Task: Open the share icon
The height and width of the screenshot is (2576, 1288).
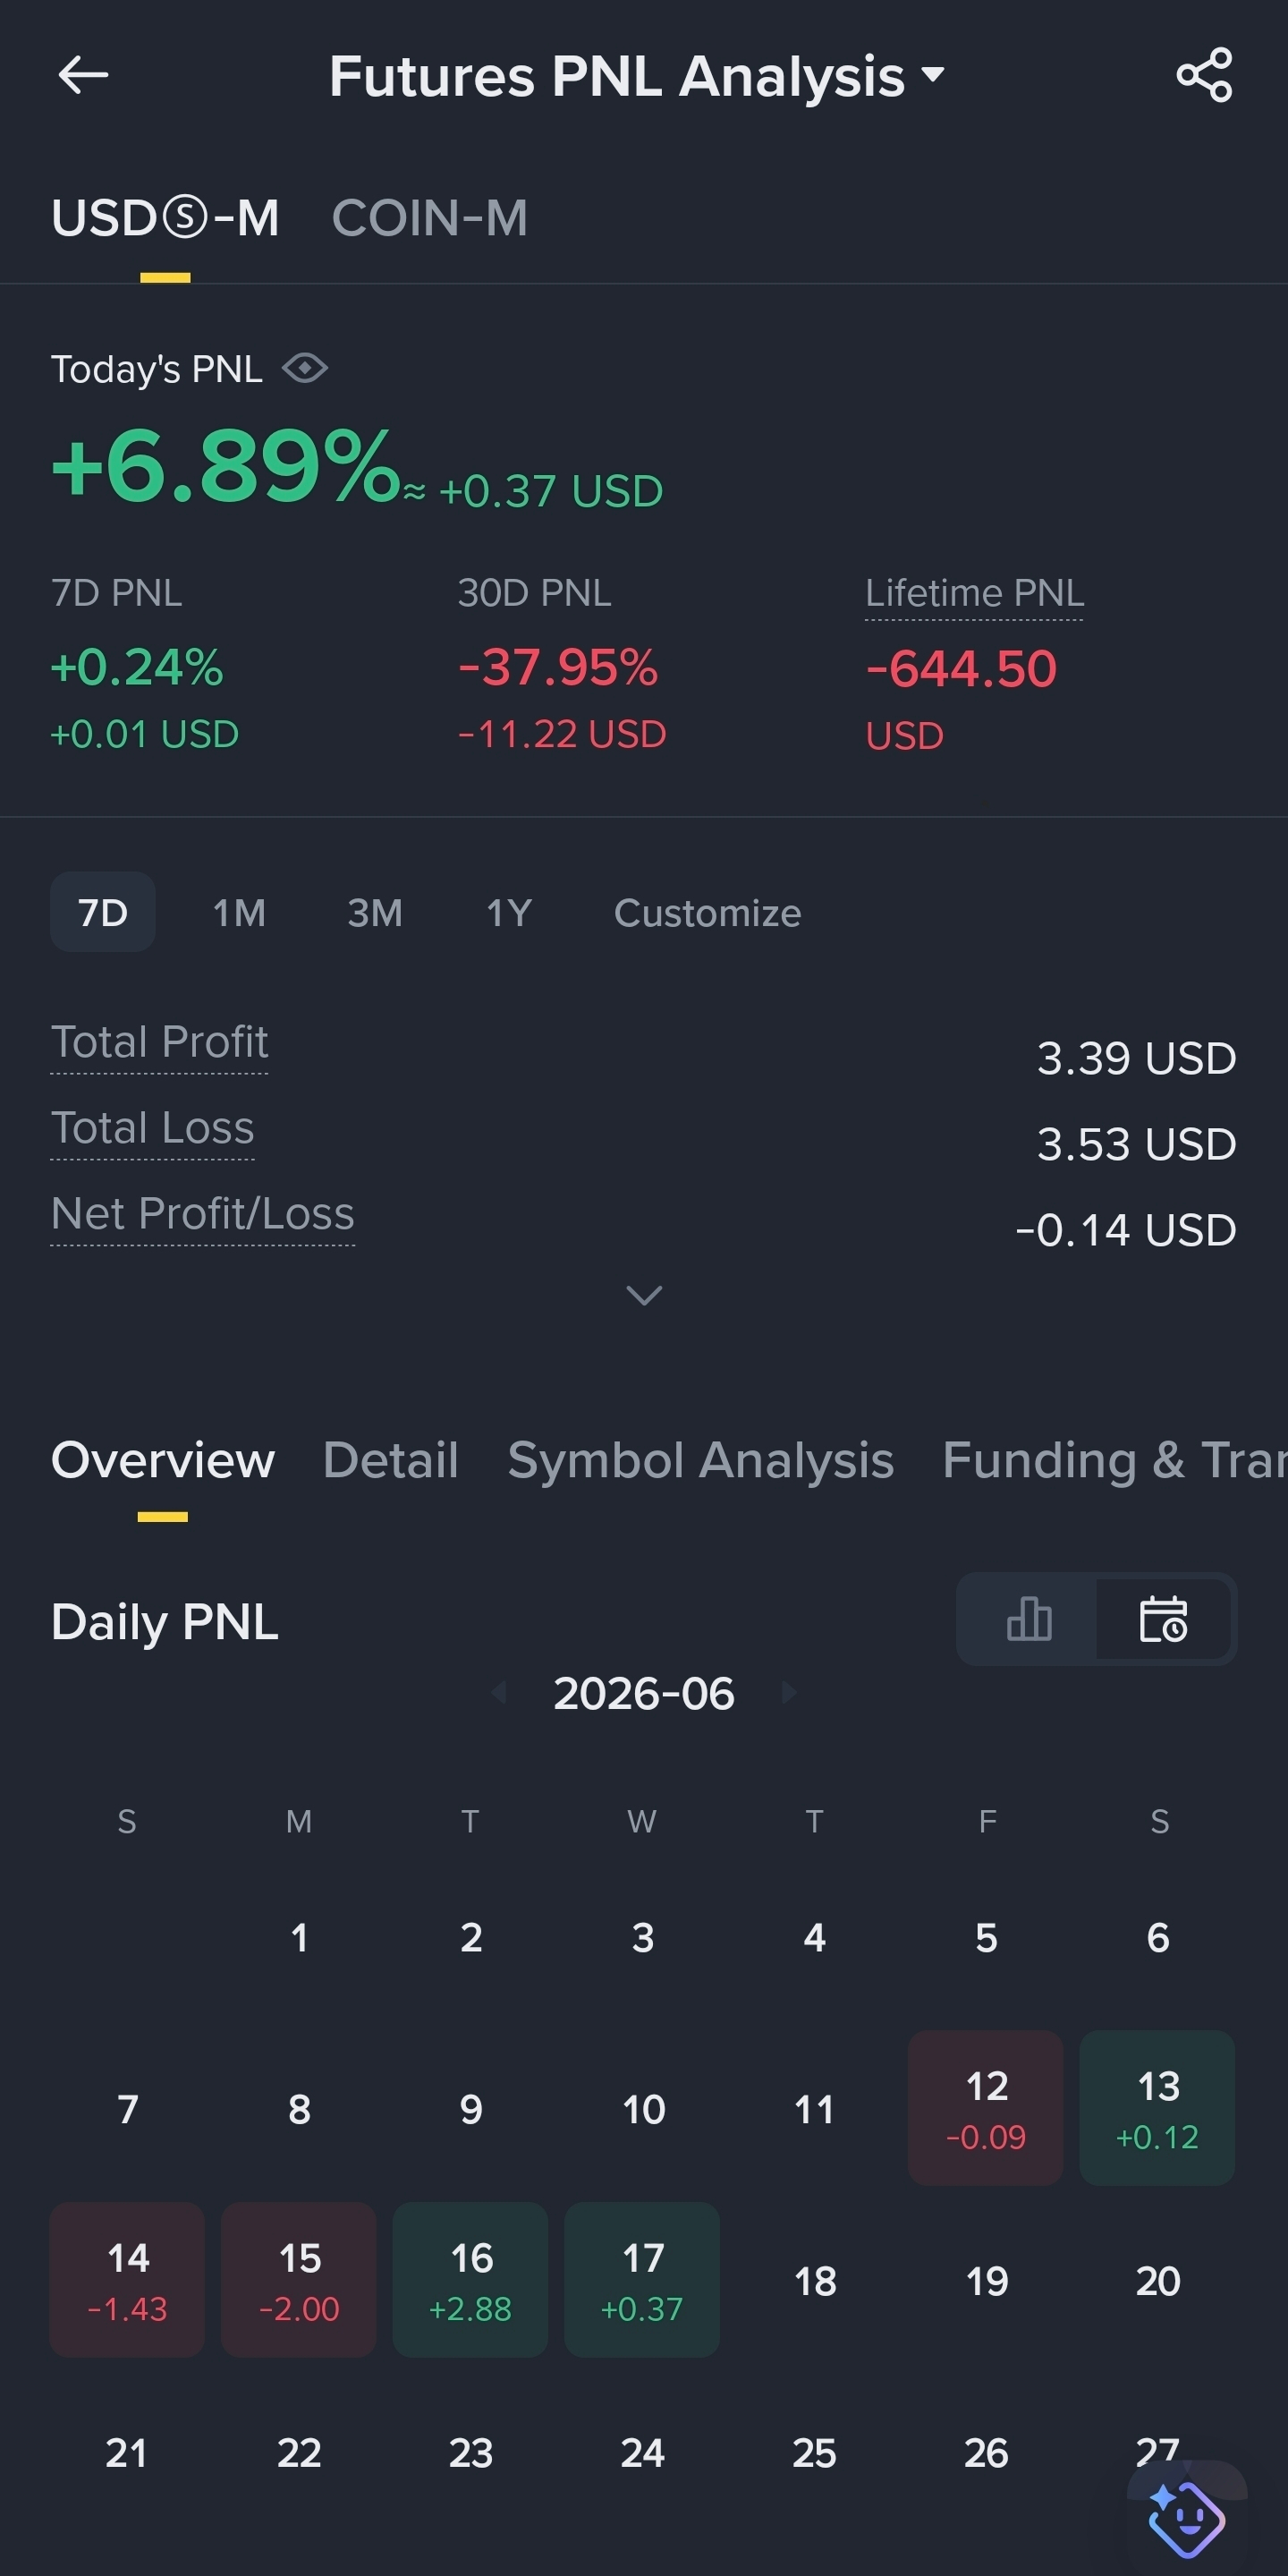Action: coord(1204,75)
